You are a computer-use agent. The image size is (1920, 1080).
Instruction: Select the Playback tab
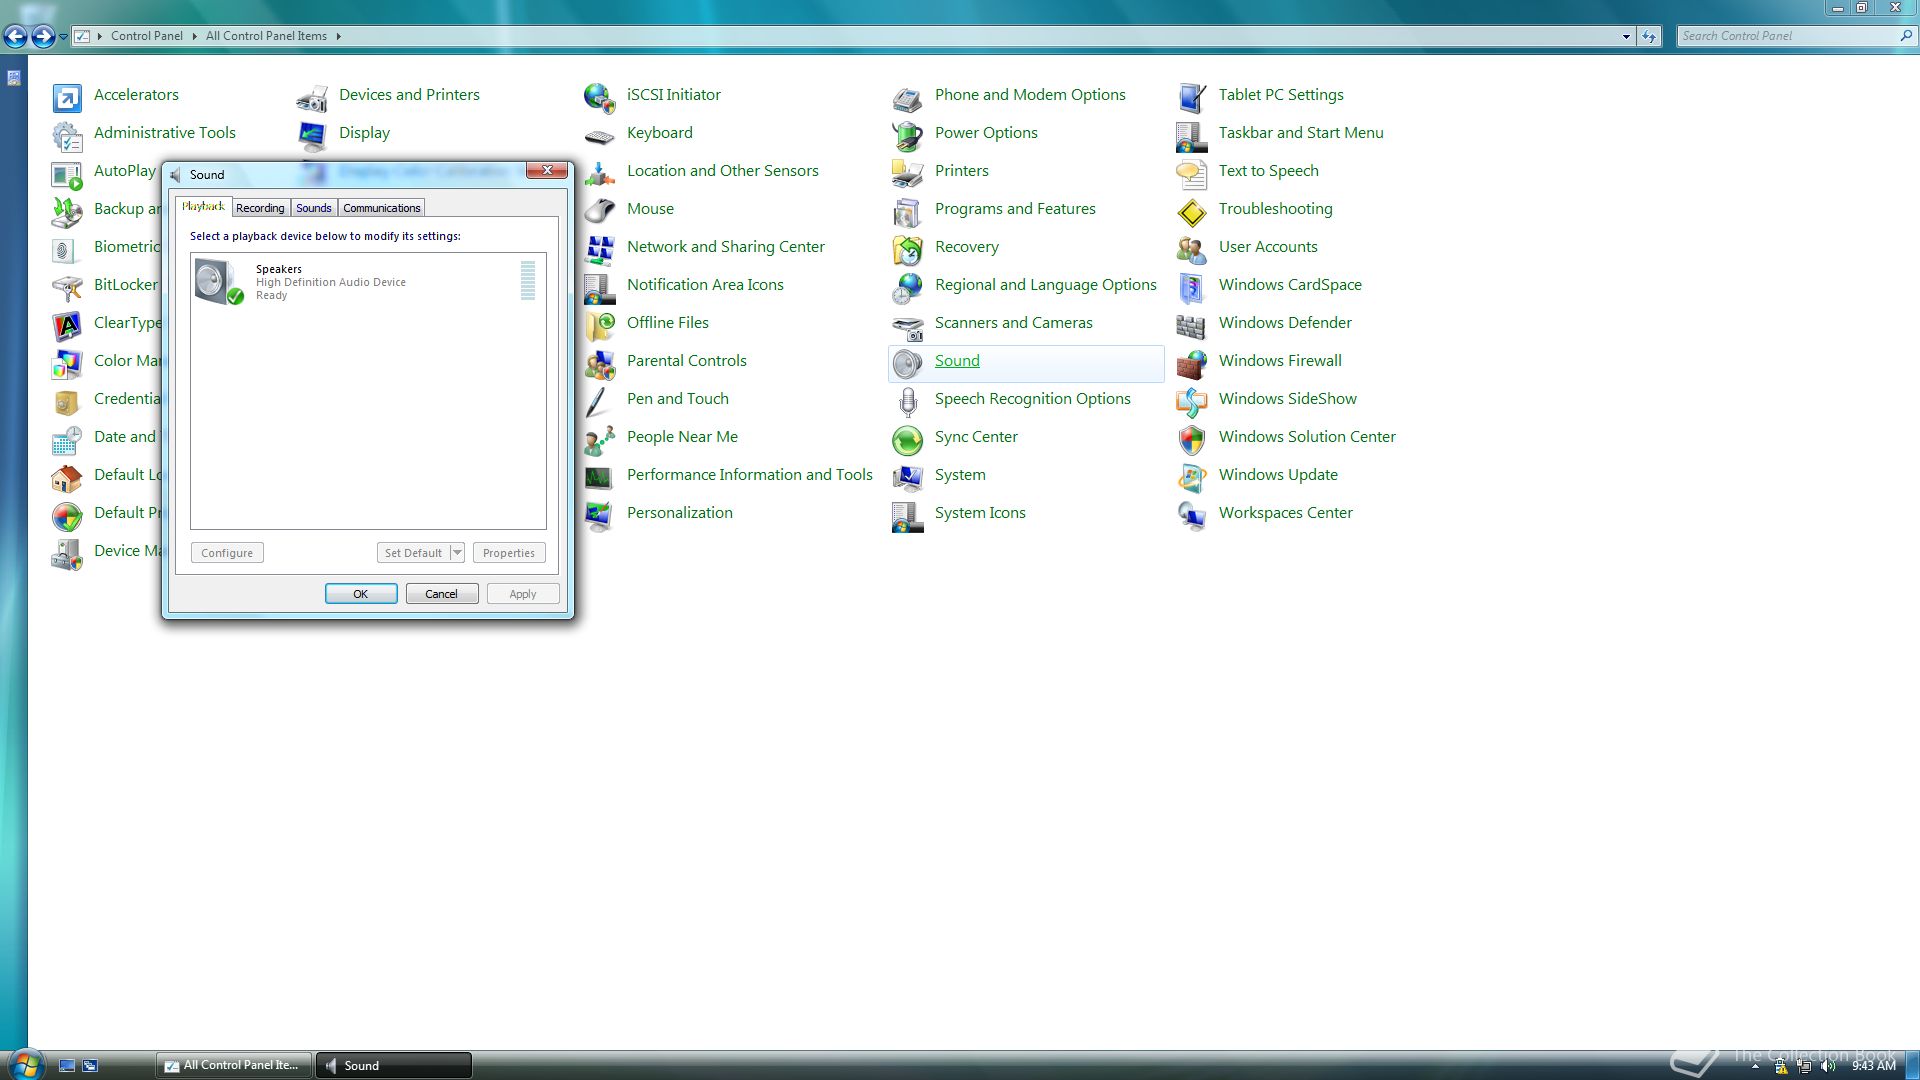[203, 206]
